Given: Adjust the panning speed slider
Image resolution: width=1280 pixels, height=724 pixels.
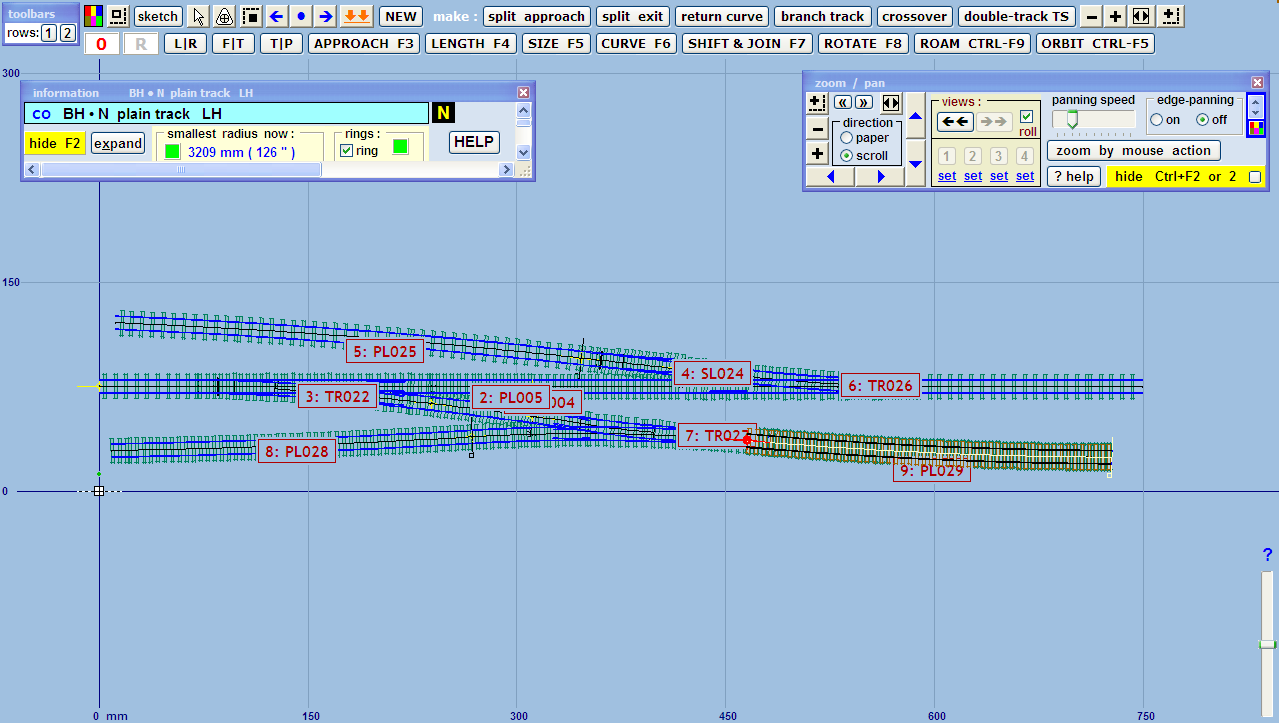Looking at the screenshot, I should tap(1072, 120).
